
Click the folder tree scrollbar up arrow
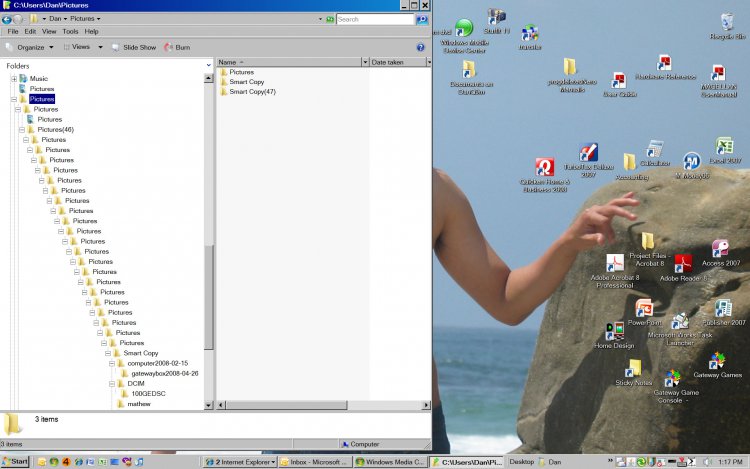pos(209,78)
